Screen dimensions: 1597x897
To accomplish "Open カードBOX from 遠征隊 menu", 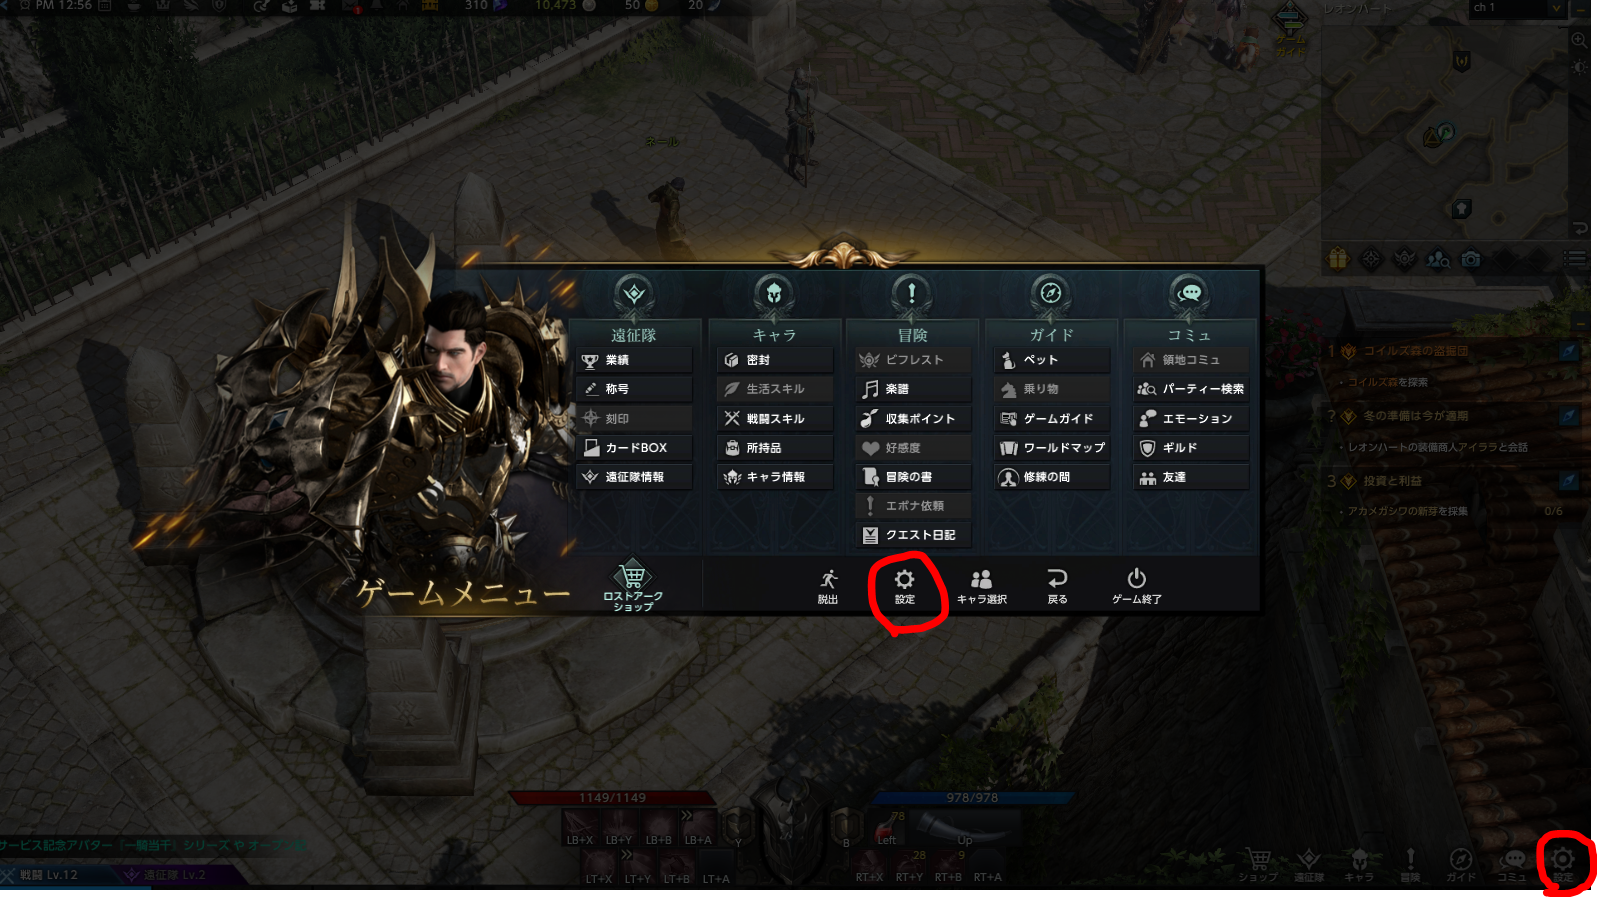I will click(634, 448).
